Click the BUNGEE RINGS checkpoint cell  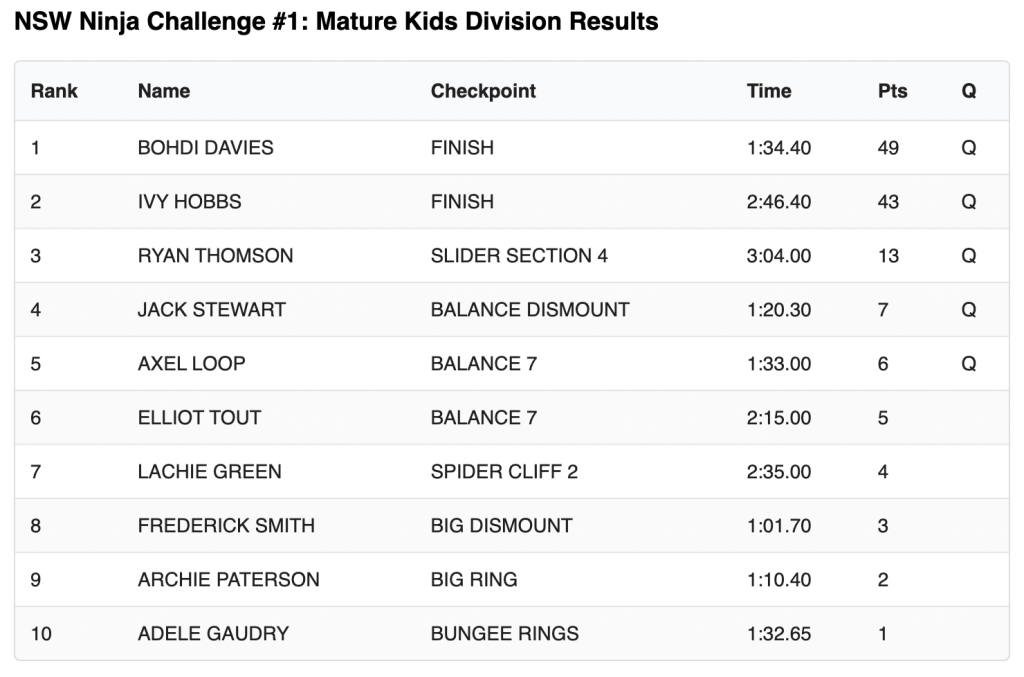click(x=504, y=634)
